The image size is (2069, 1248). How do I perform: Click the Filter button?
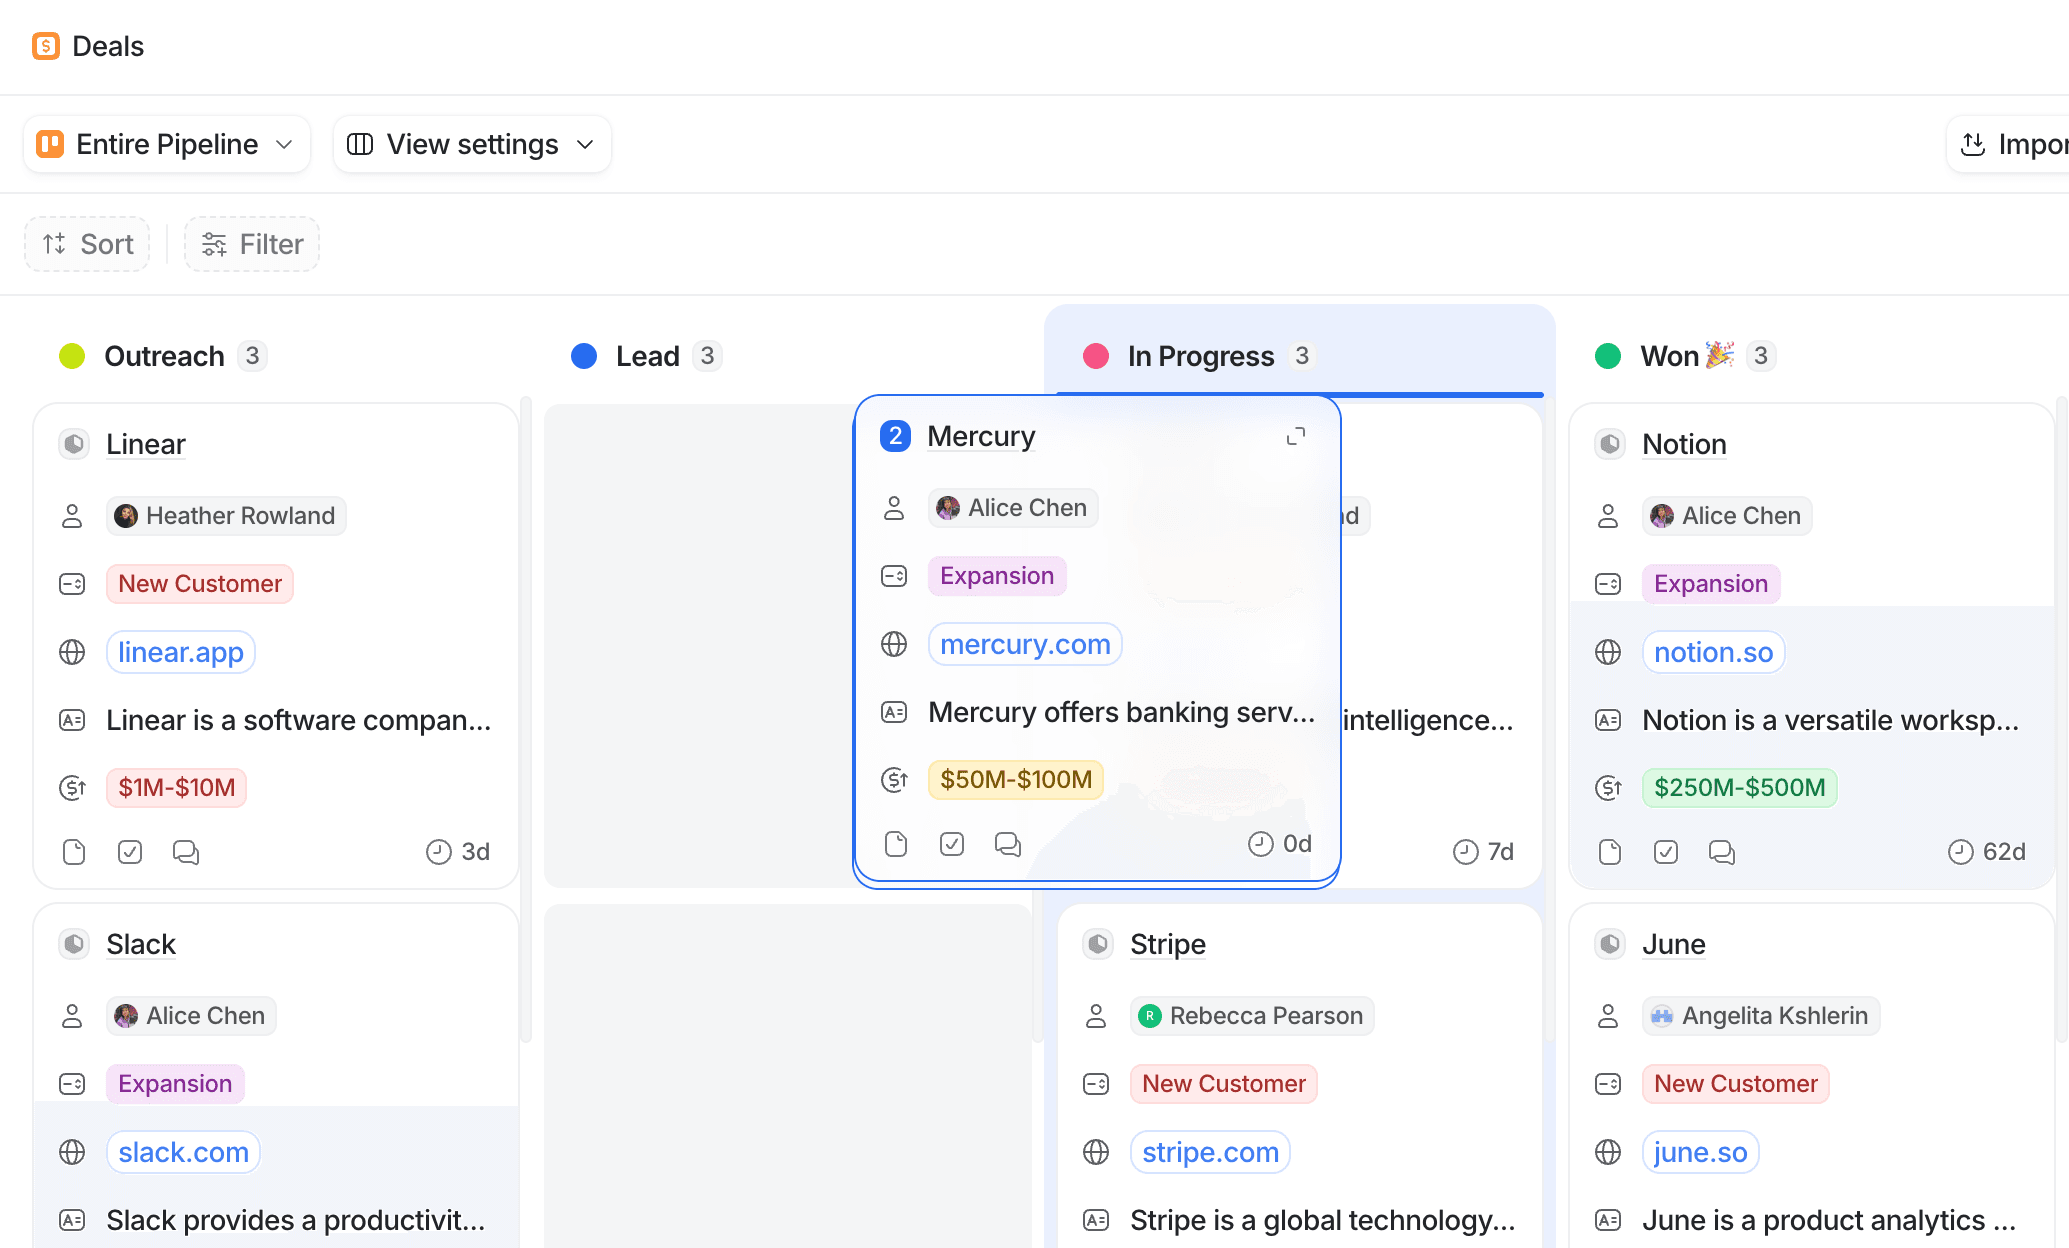(x=252, y=244)
